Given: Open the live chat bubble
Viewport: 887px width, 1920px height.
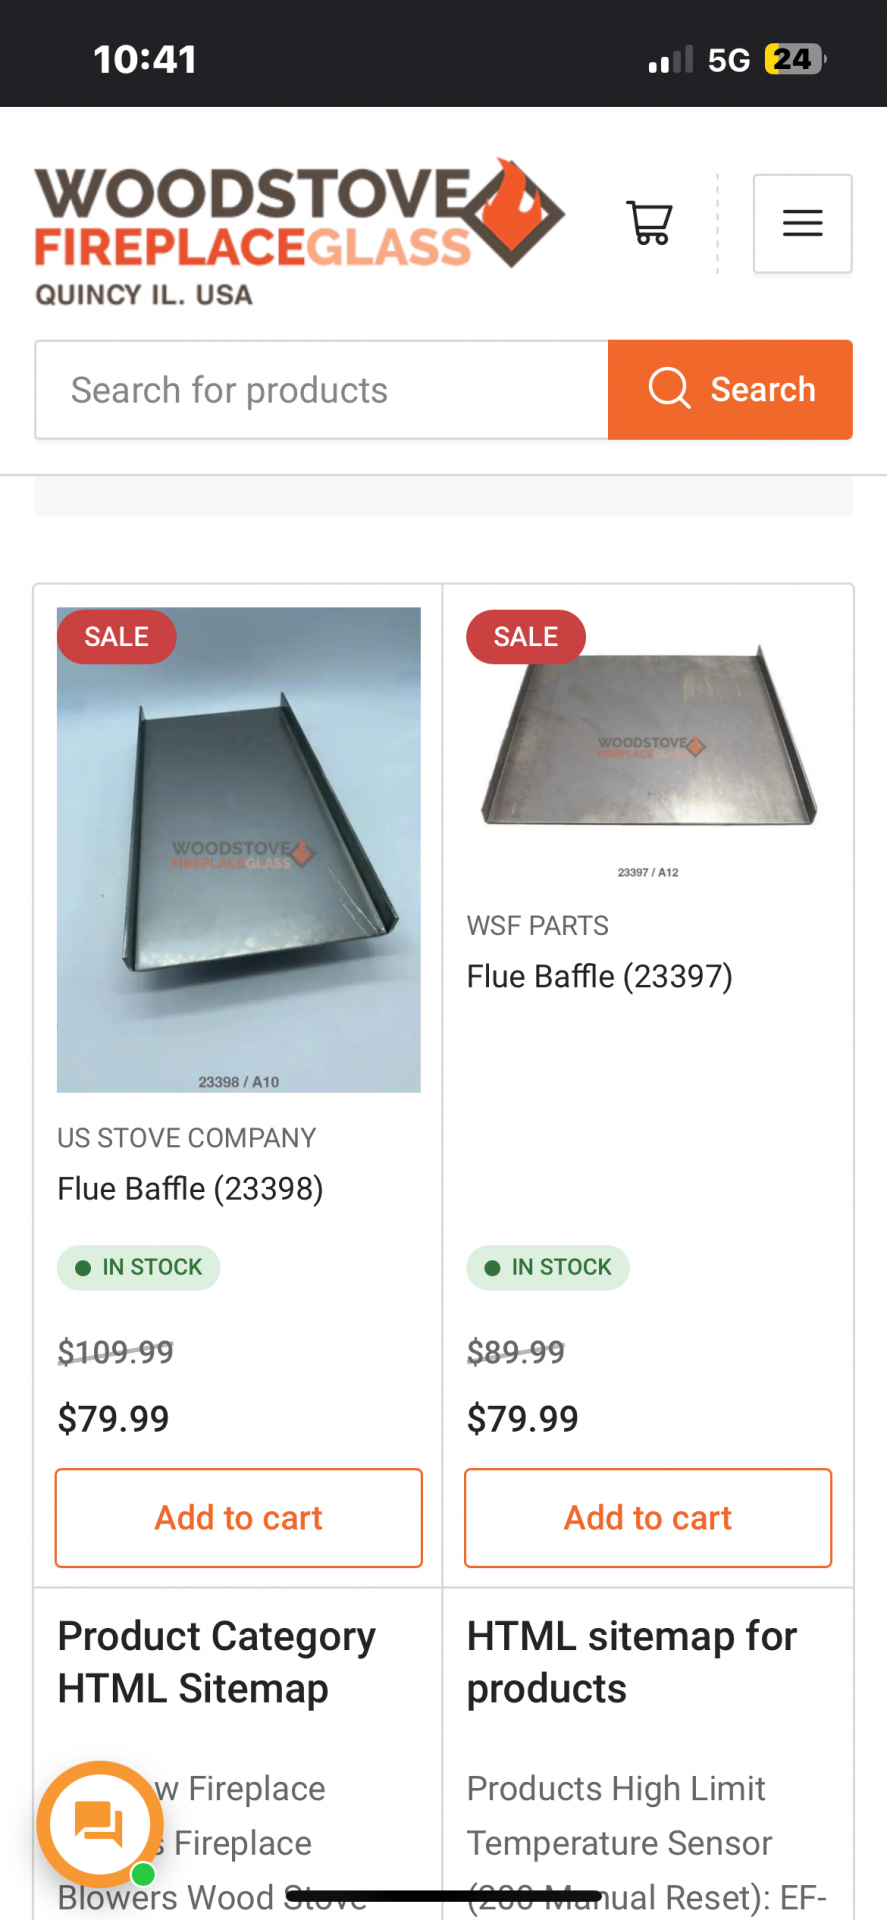Looking at the screenshot, I should coord(100,1824).
